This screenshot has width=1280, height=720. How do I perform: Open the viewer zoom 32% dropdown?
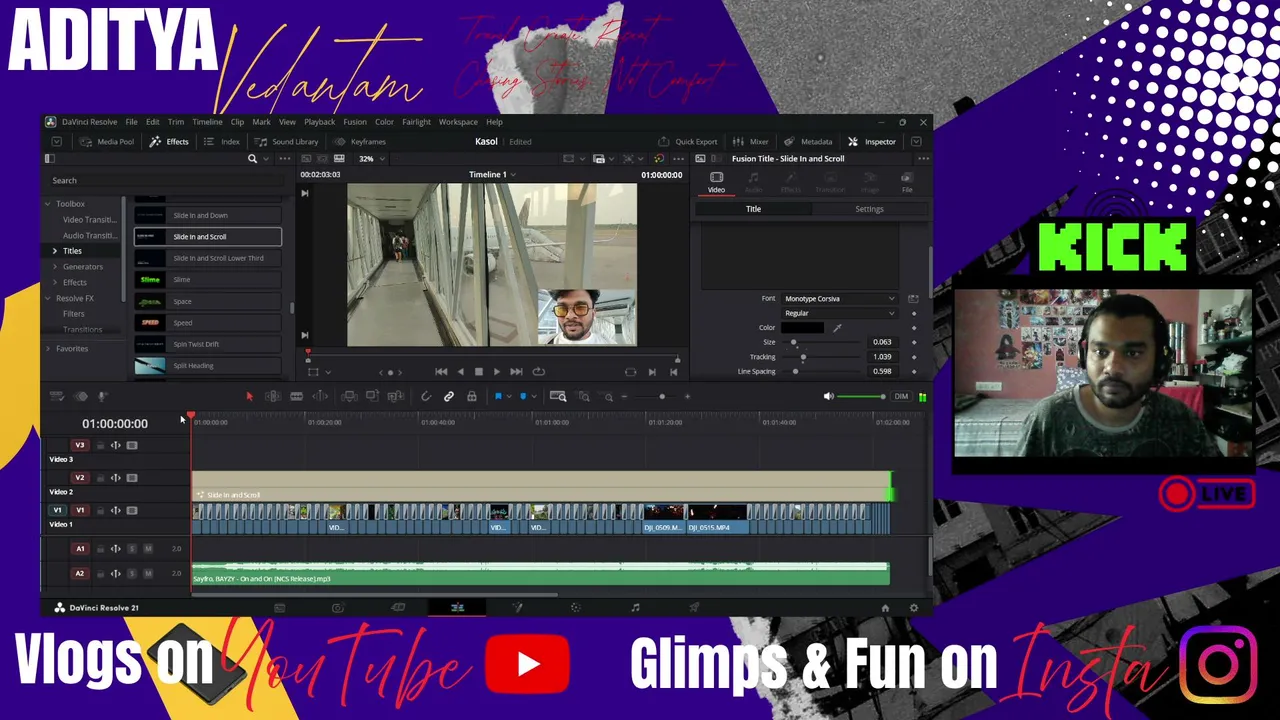click(x=369, y=159)
